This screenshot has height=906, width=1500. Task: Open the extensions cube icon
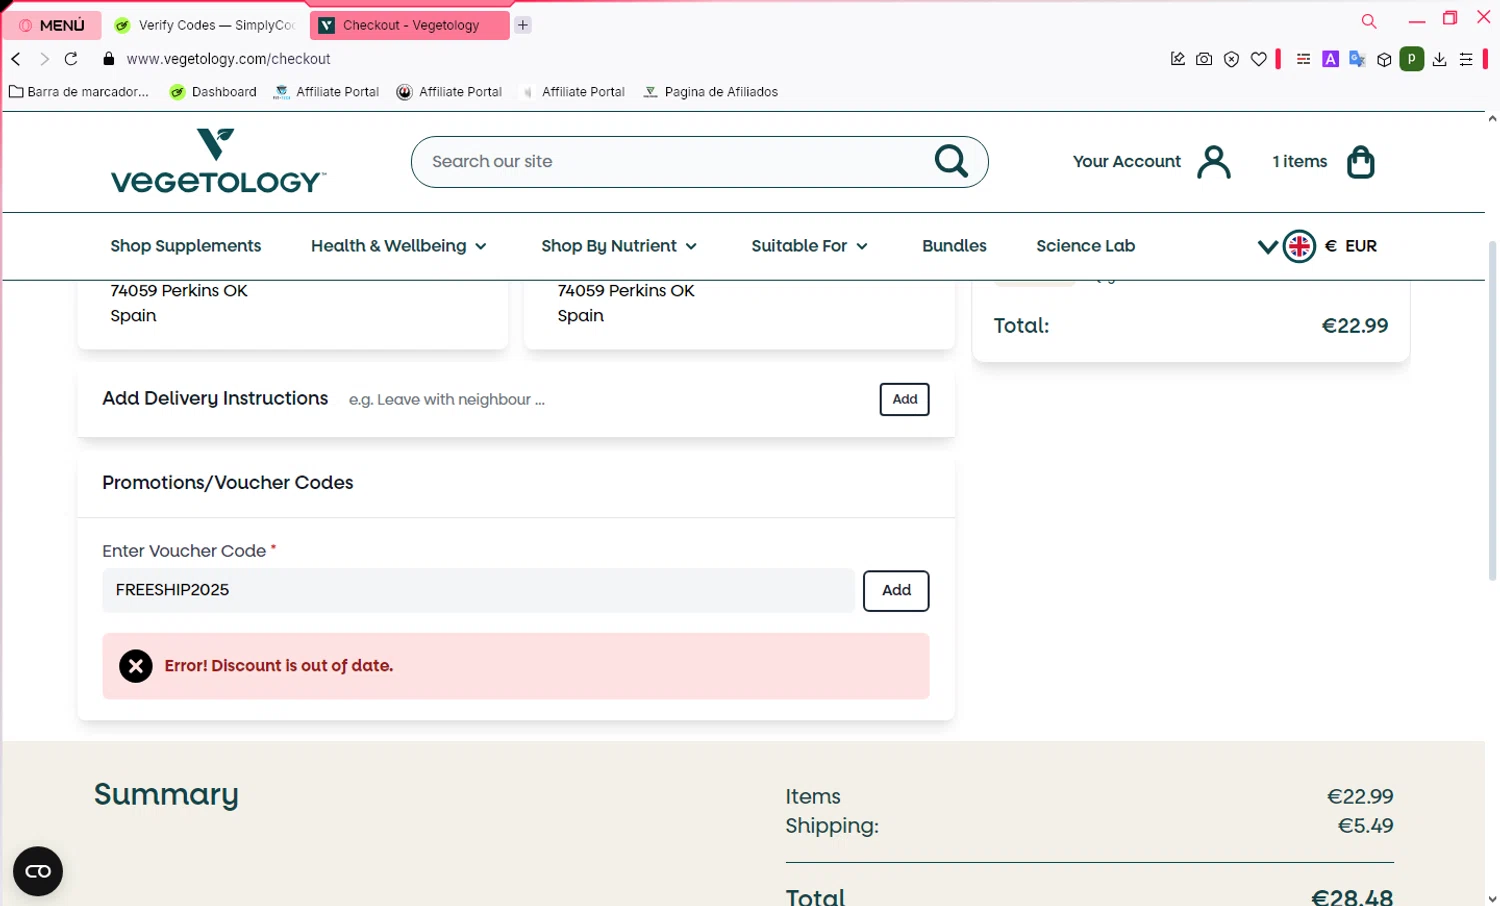click(x=1384, y=59)
